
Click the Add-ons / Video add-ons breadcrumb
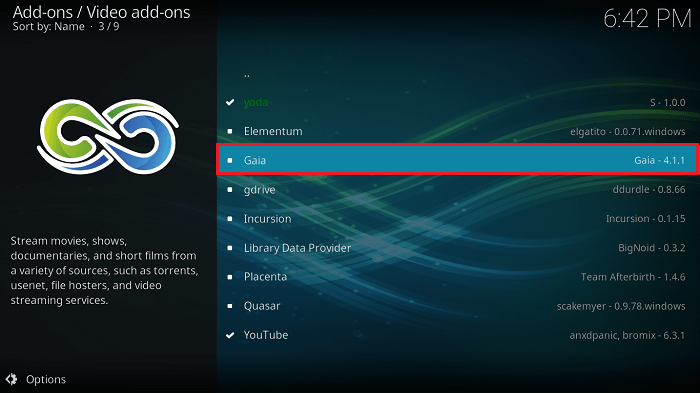[101, 12]
